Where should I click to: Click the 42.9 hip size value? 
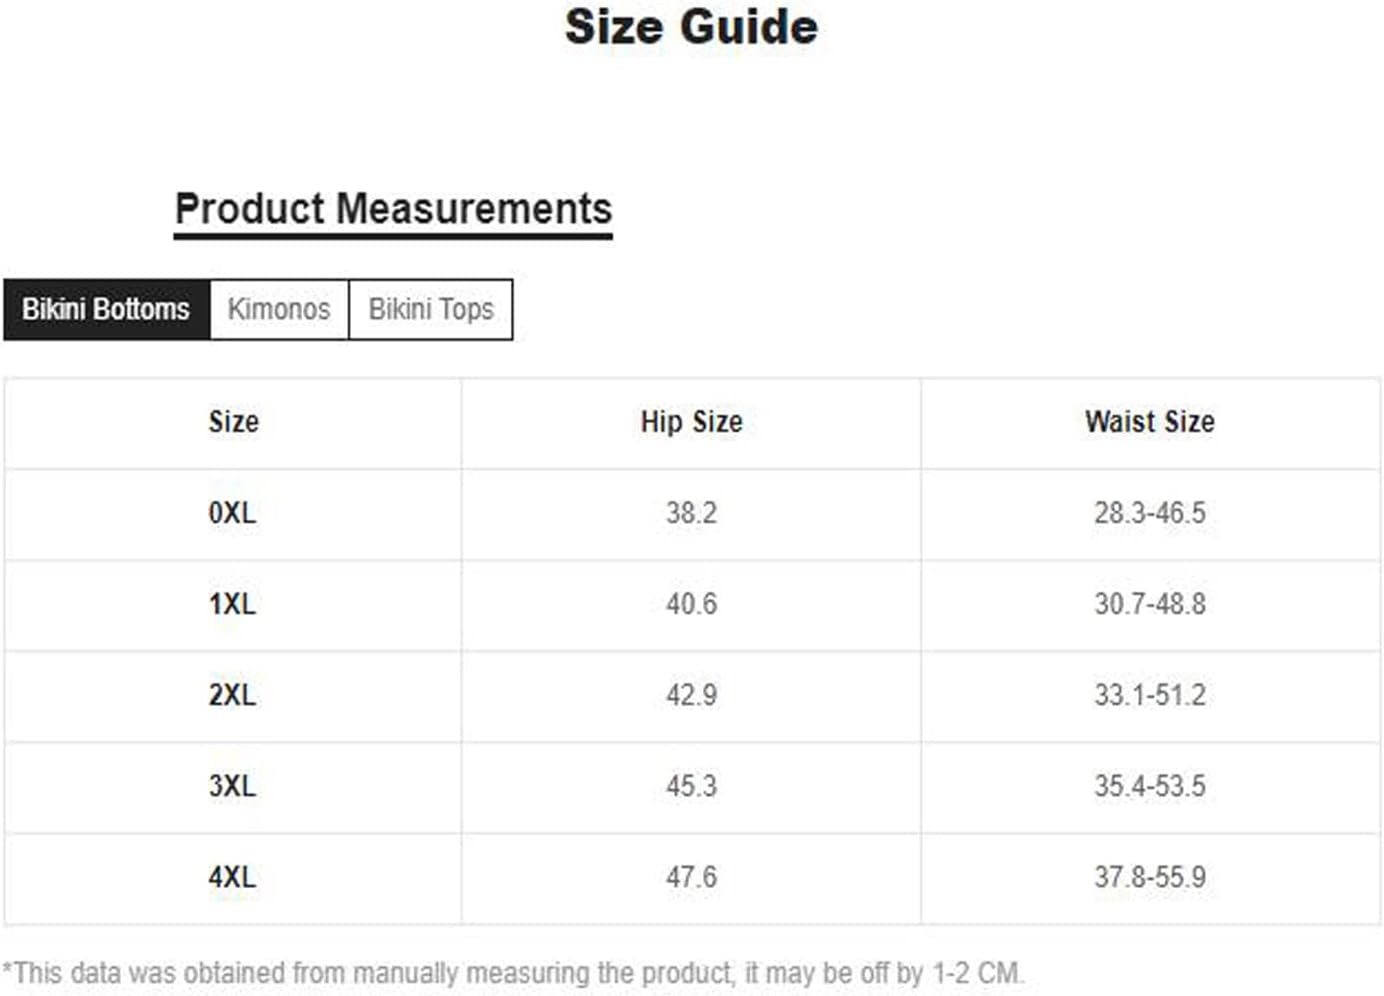[x=691, y=695]
